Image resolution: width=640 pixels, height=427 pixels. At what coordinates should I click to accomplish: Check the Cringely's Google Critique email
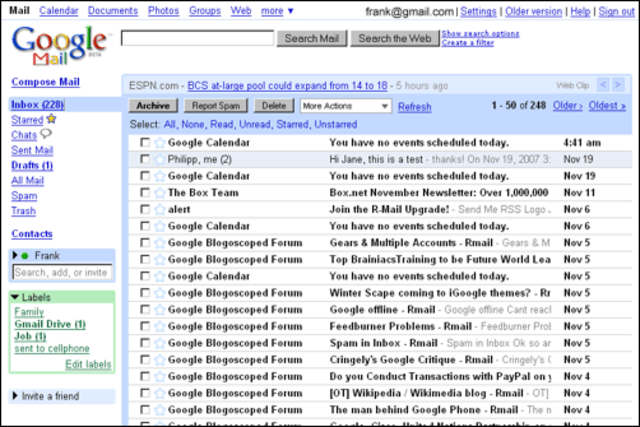pyautogui.click(x=144, y=360)
